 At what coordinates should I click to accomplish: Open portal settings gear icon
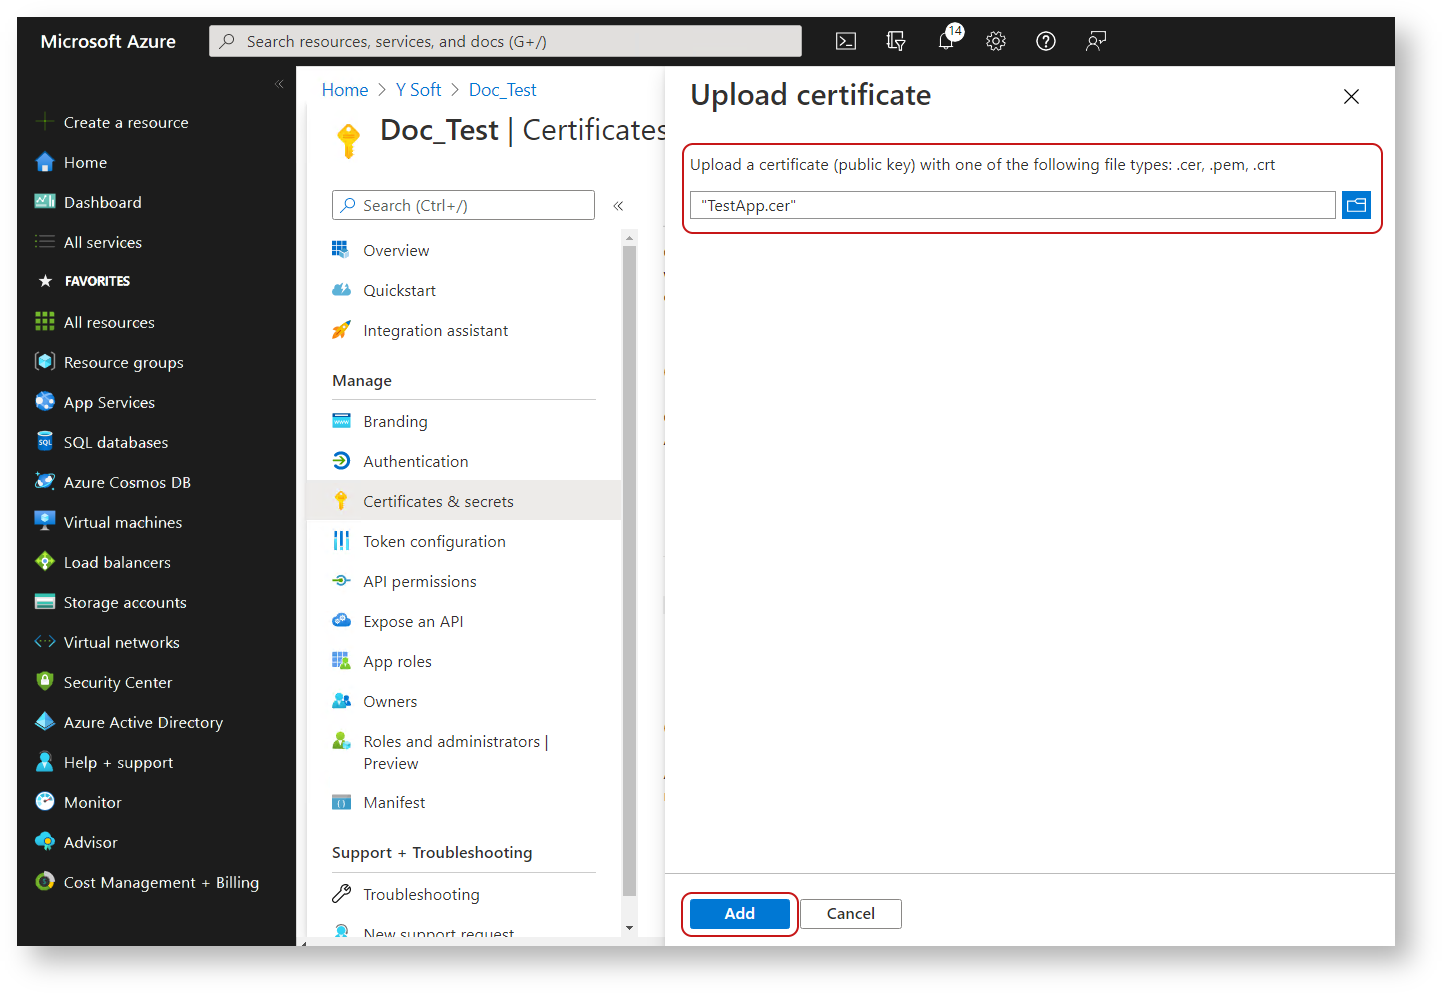coord(996,41)
